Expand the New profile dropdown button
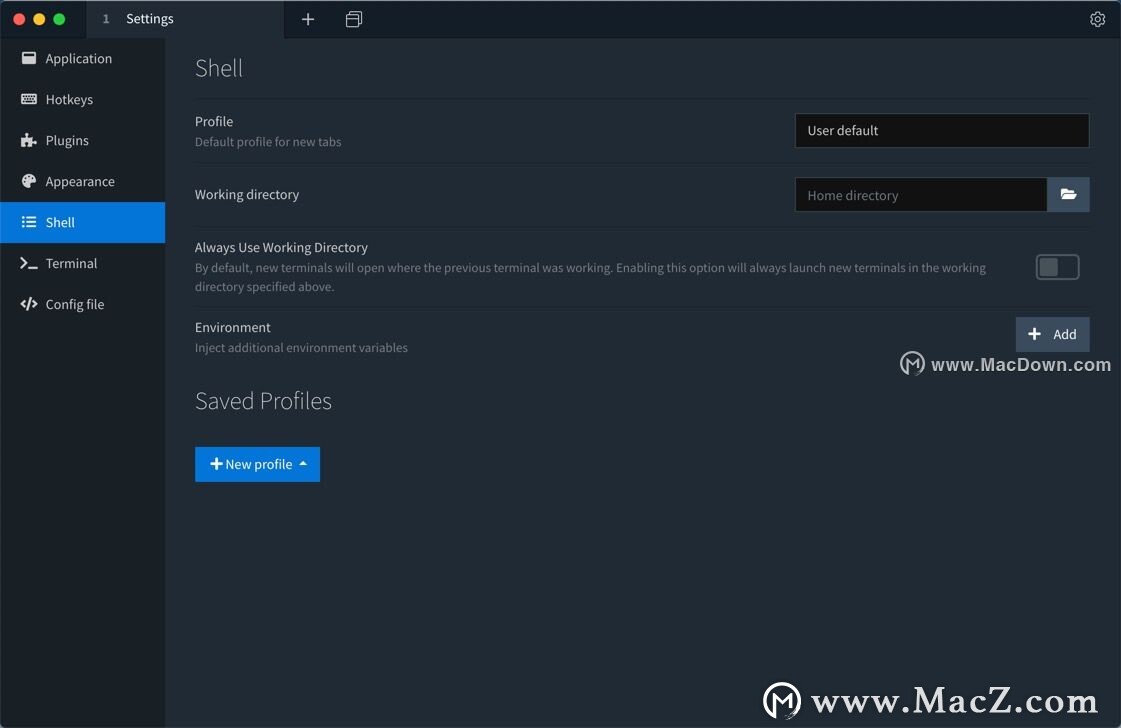Screen dimensions: 1121x728 click(x=257, y=464)
